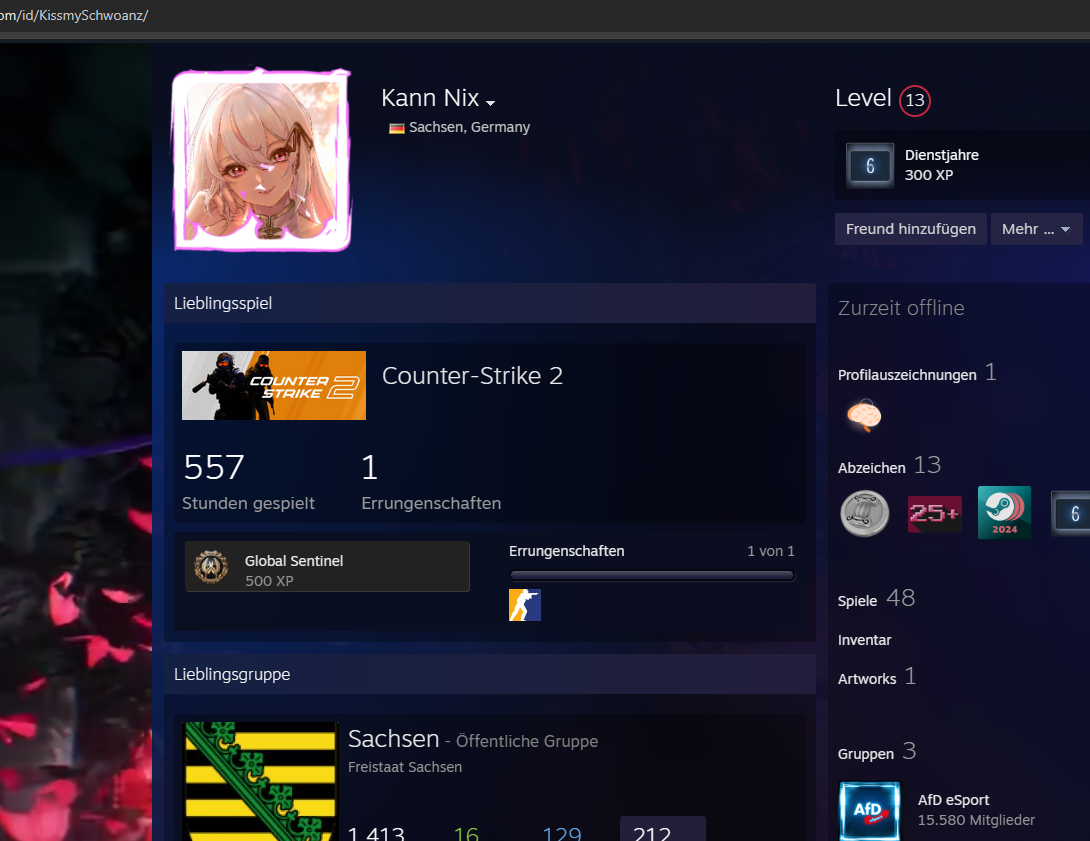Click the Freund hinzufügen button
The width and height of the screenshot is (1090, 841).
(x=910, y=229)
